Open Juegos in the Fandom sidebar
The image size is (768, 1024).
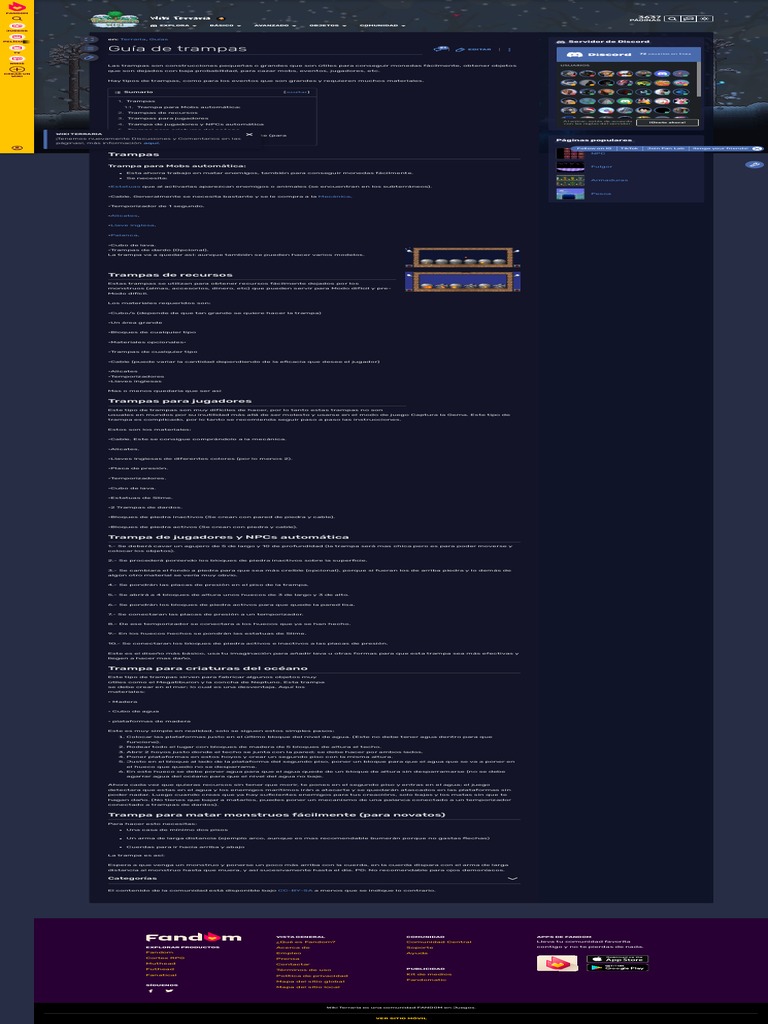pos(17,27)
